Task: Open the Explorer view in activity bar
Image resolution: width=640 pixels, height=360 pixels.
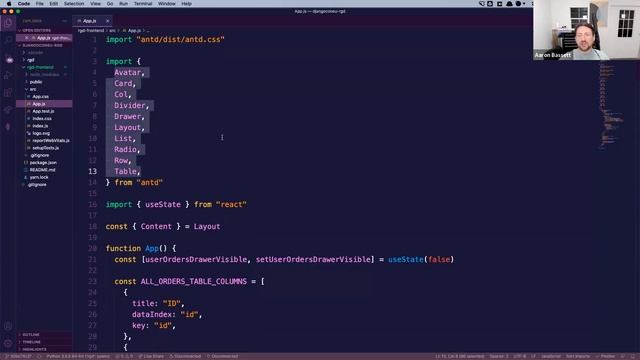Action: tap(8, 22)
